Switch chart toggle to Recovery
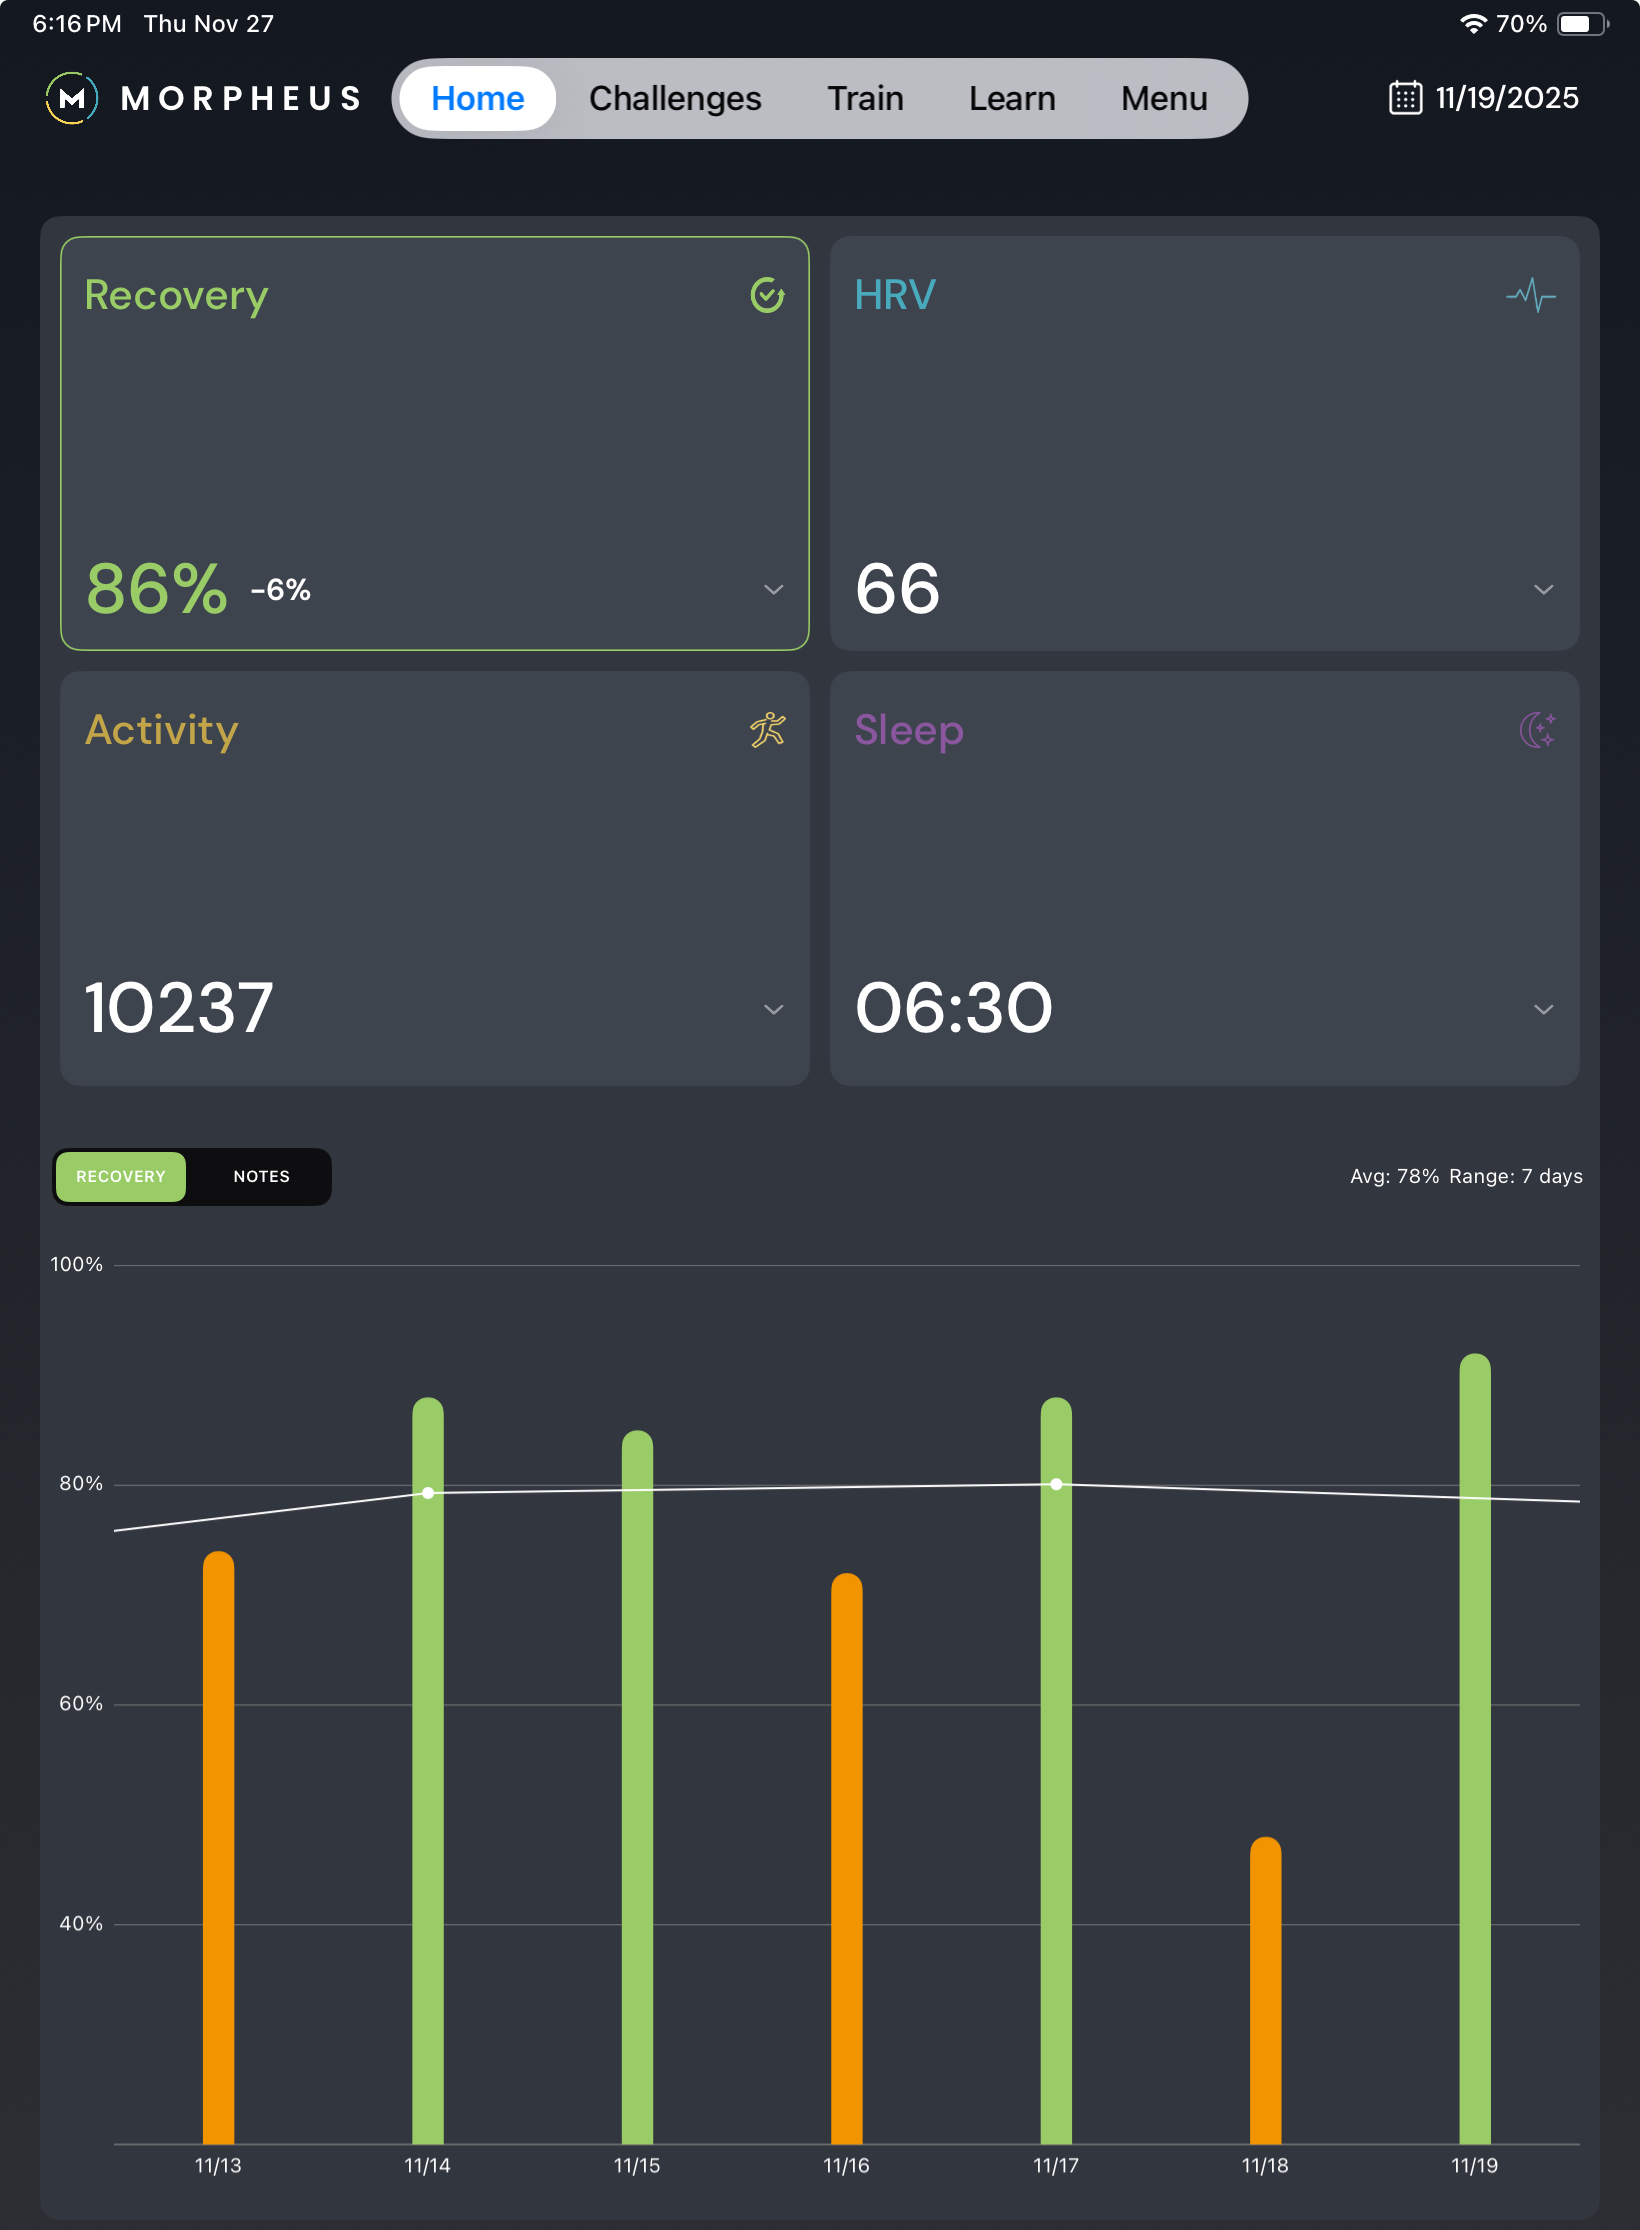1640x2230 pixels. pos(121,1176)
